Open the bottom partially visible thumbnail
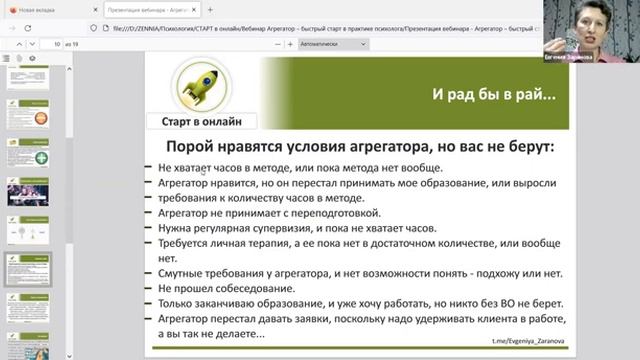This screenshot has width=640, height=360. (x=28, y=346)
